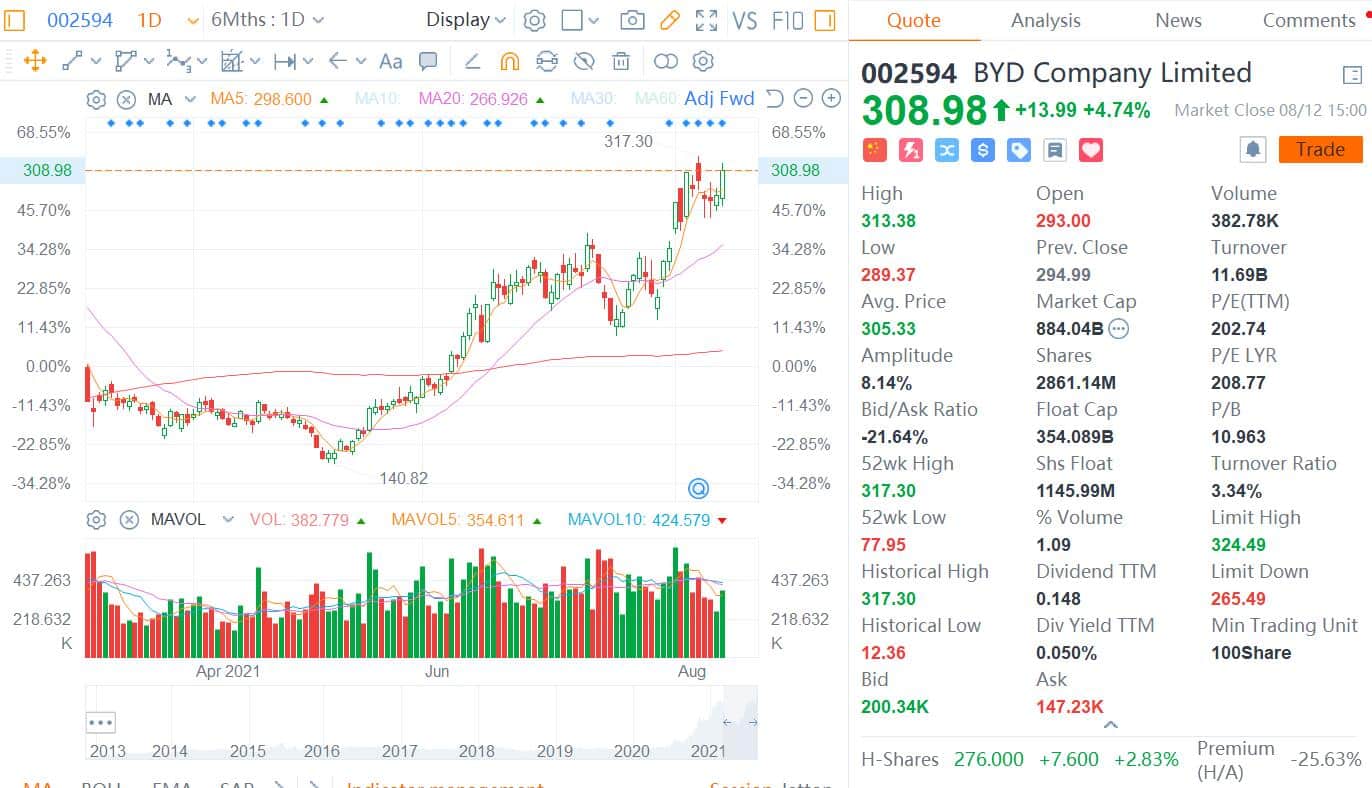Open the Analysis tab
This screenshot has height=788, width=1372.
tap(1045, 20)
